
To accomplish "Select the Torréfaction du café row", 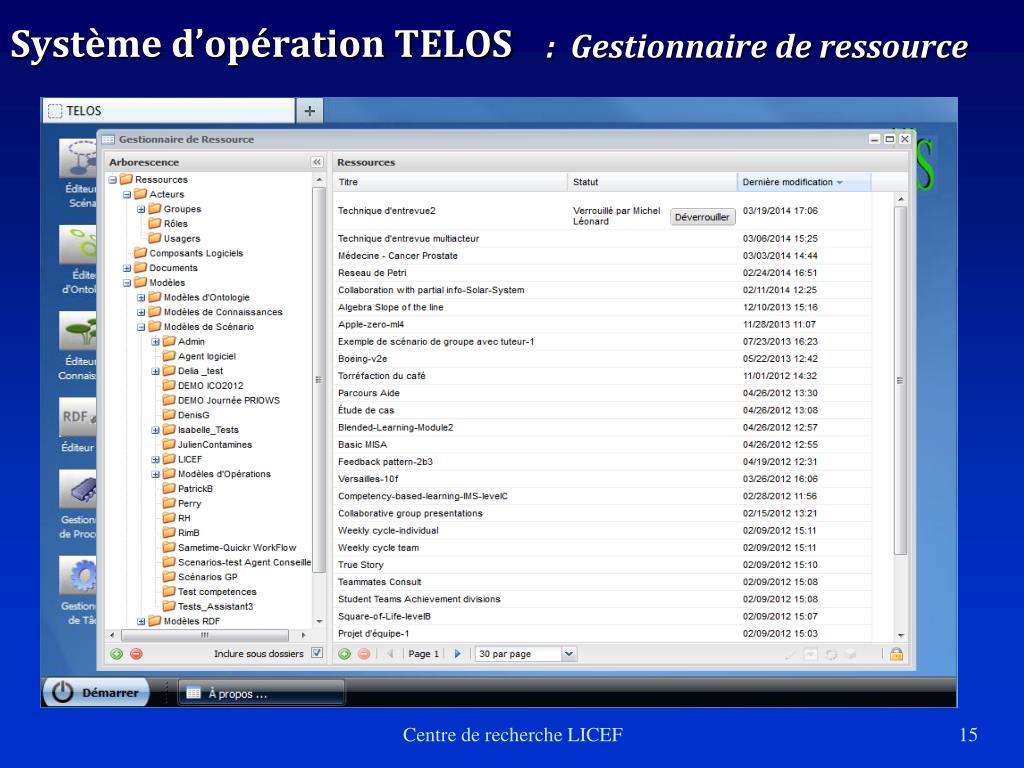I will click(x=602, y=376).
